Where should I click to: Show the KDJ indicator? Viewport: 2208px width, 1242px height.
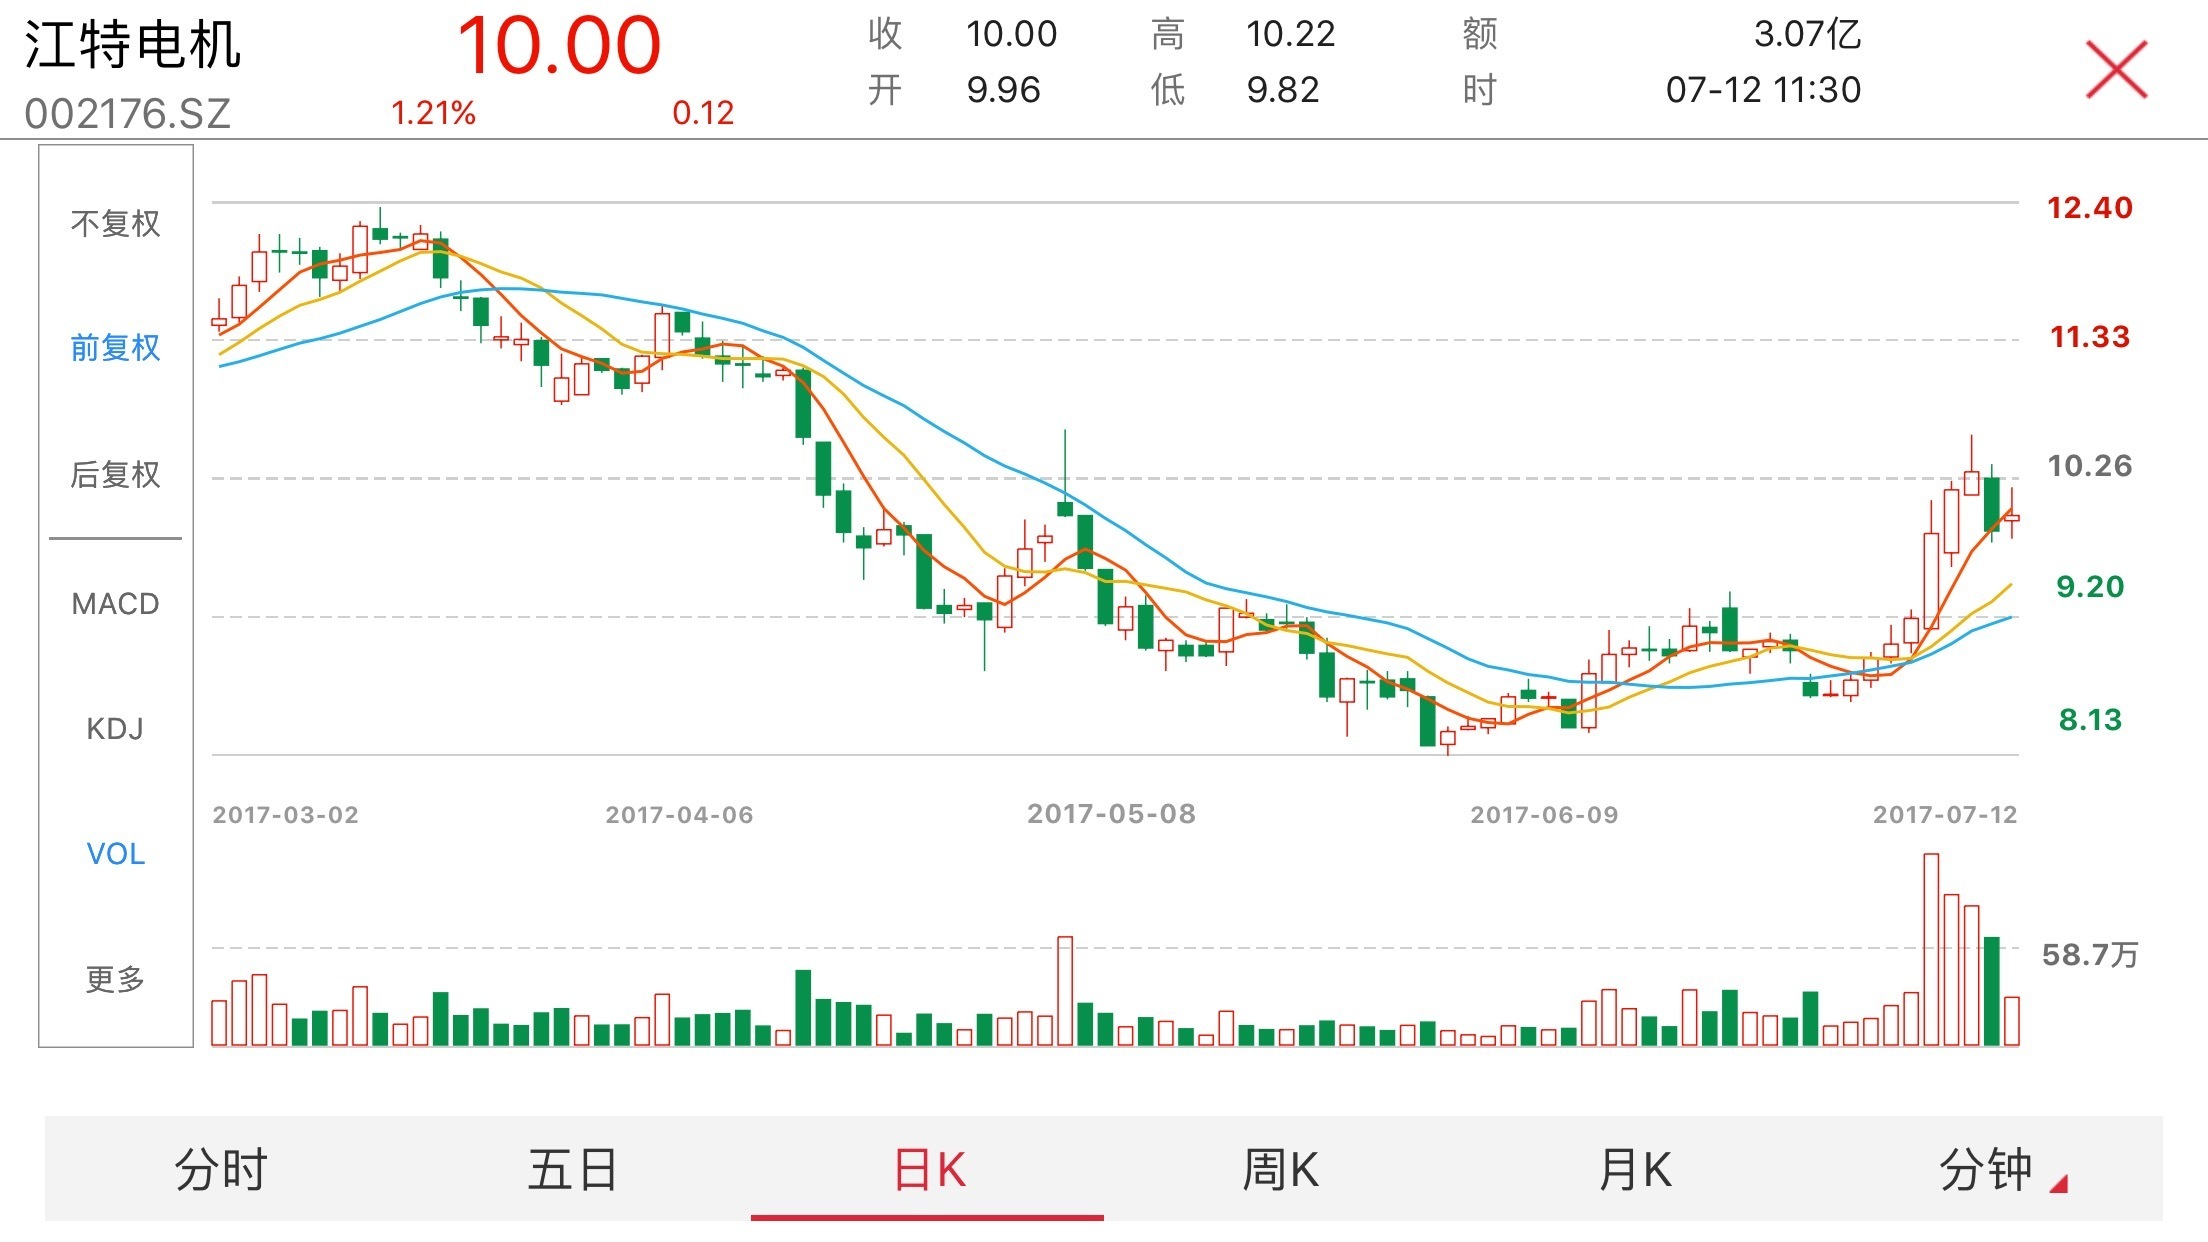point(116,729)
